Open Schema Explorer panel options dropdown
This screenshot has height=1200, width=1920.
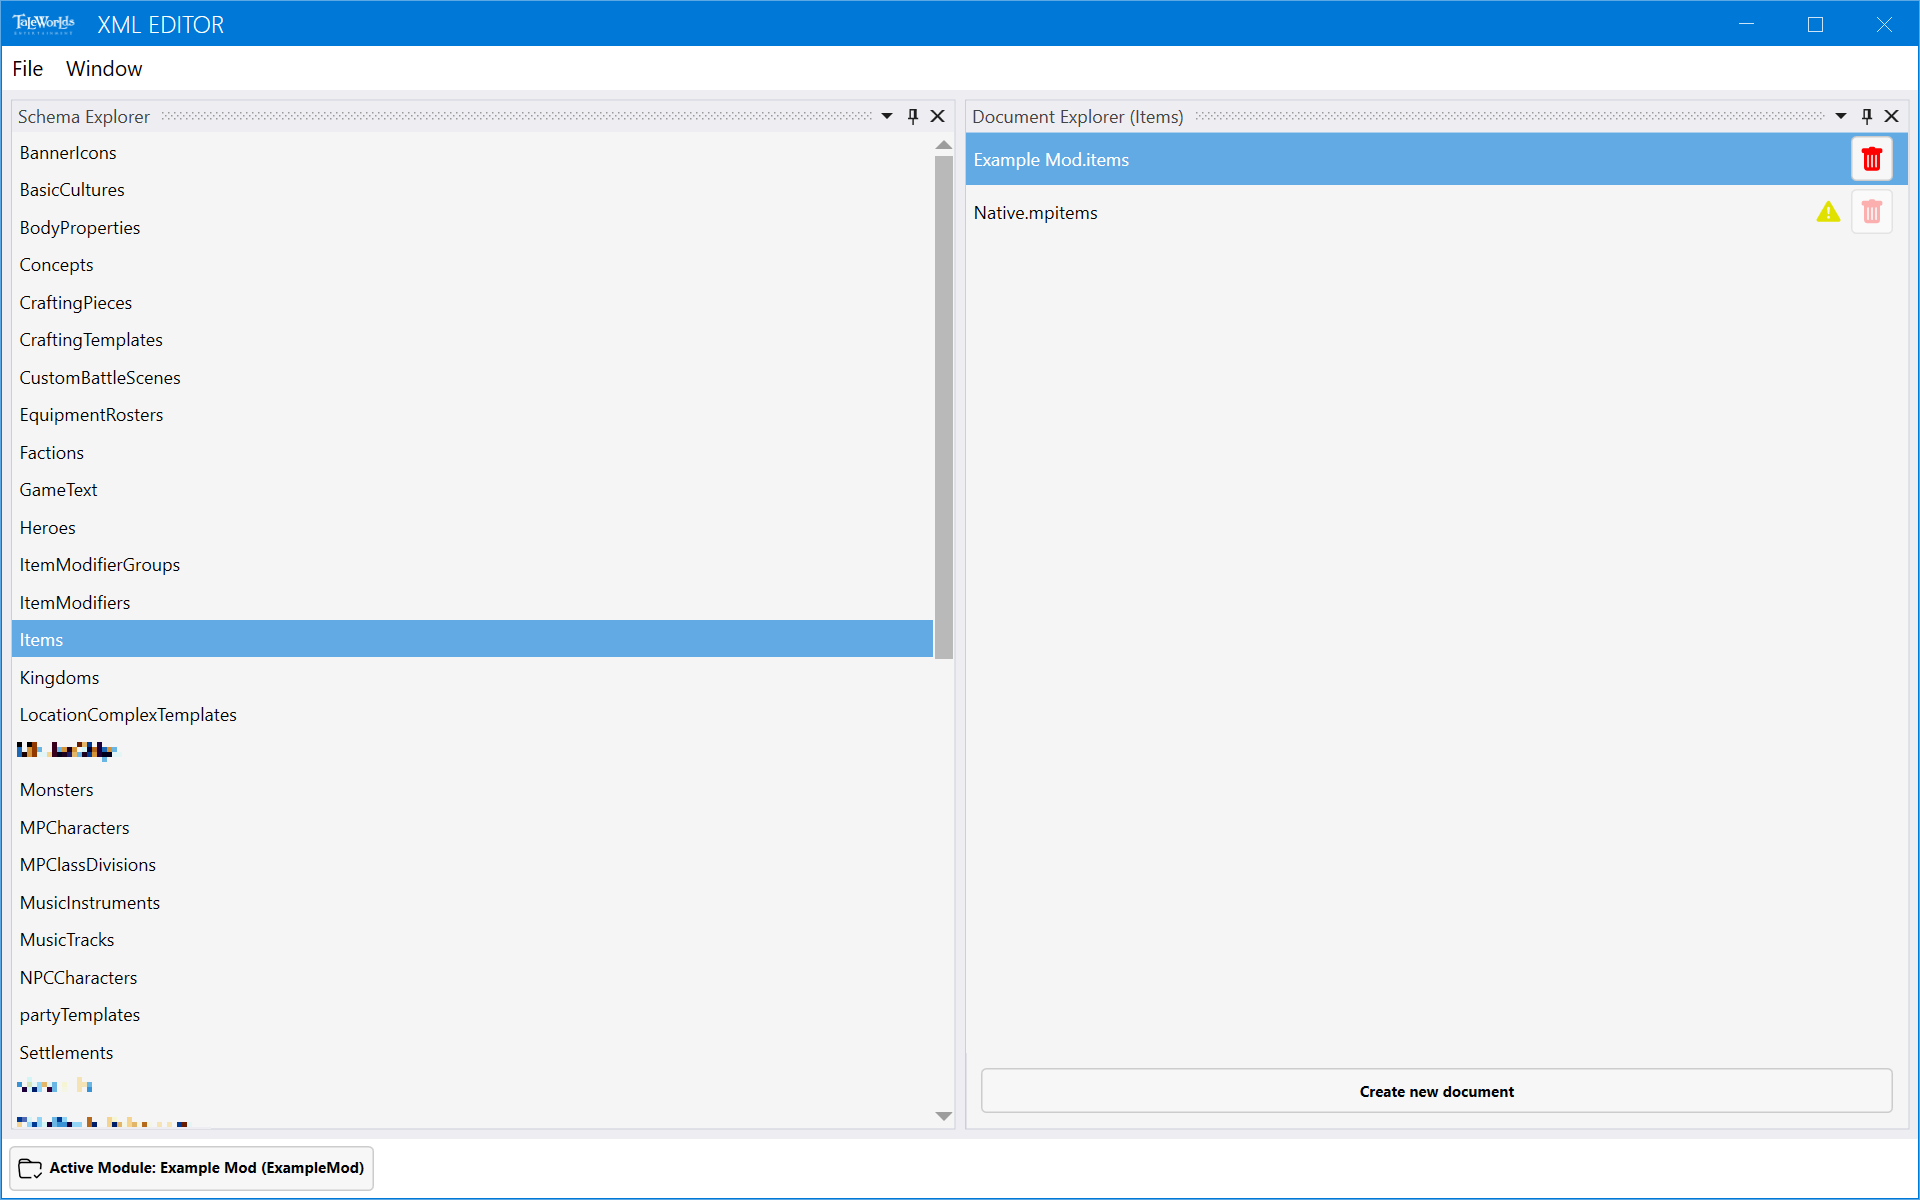coord(886,116)
